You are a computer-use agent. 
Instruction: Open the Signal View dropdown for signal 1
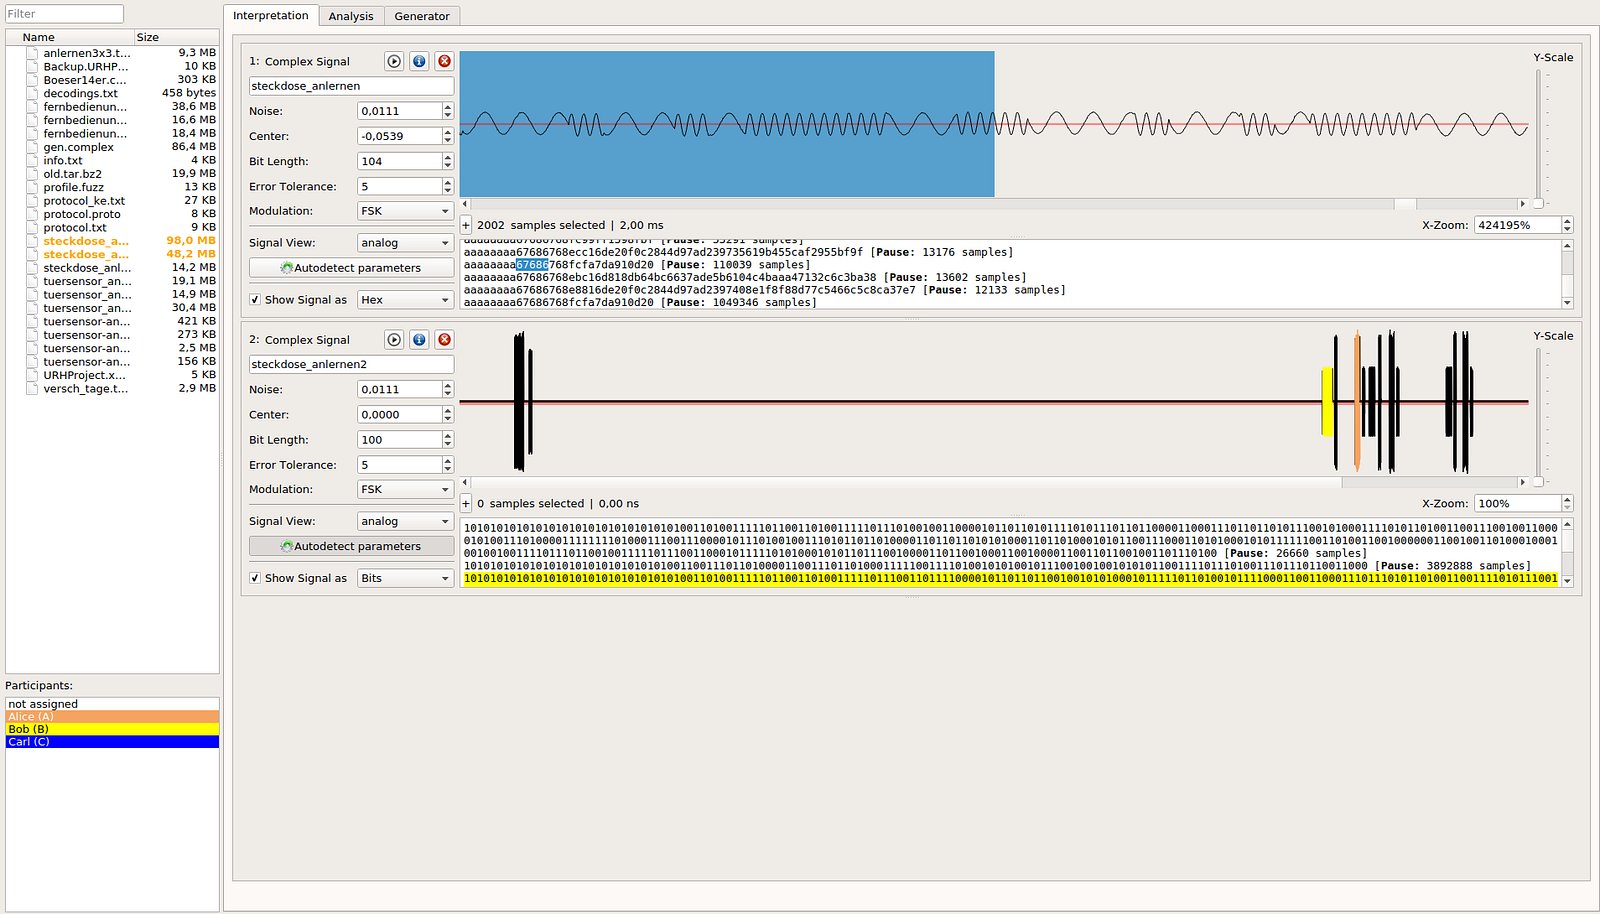(405, 243)
